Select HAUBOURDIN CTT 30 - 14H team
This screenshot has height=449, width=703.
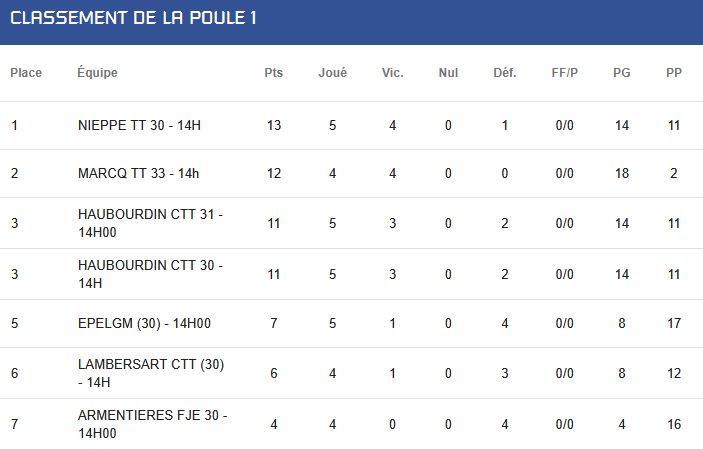[150, 274]
